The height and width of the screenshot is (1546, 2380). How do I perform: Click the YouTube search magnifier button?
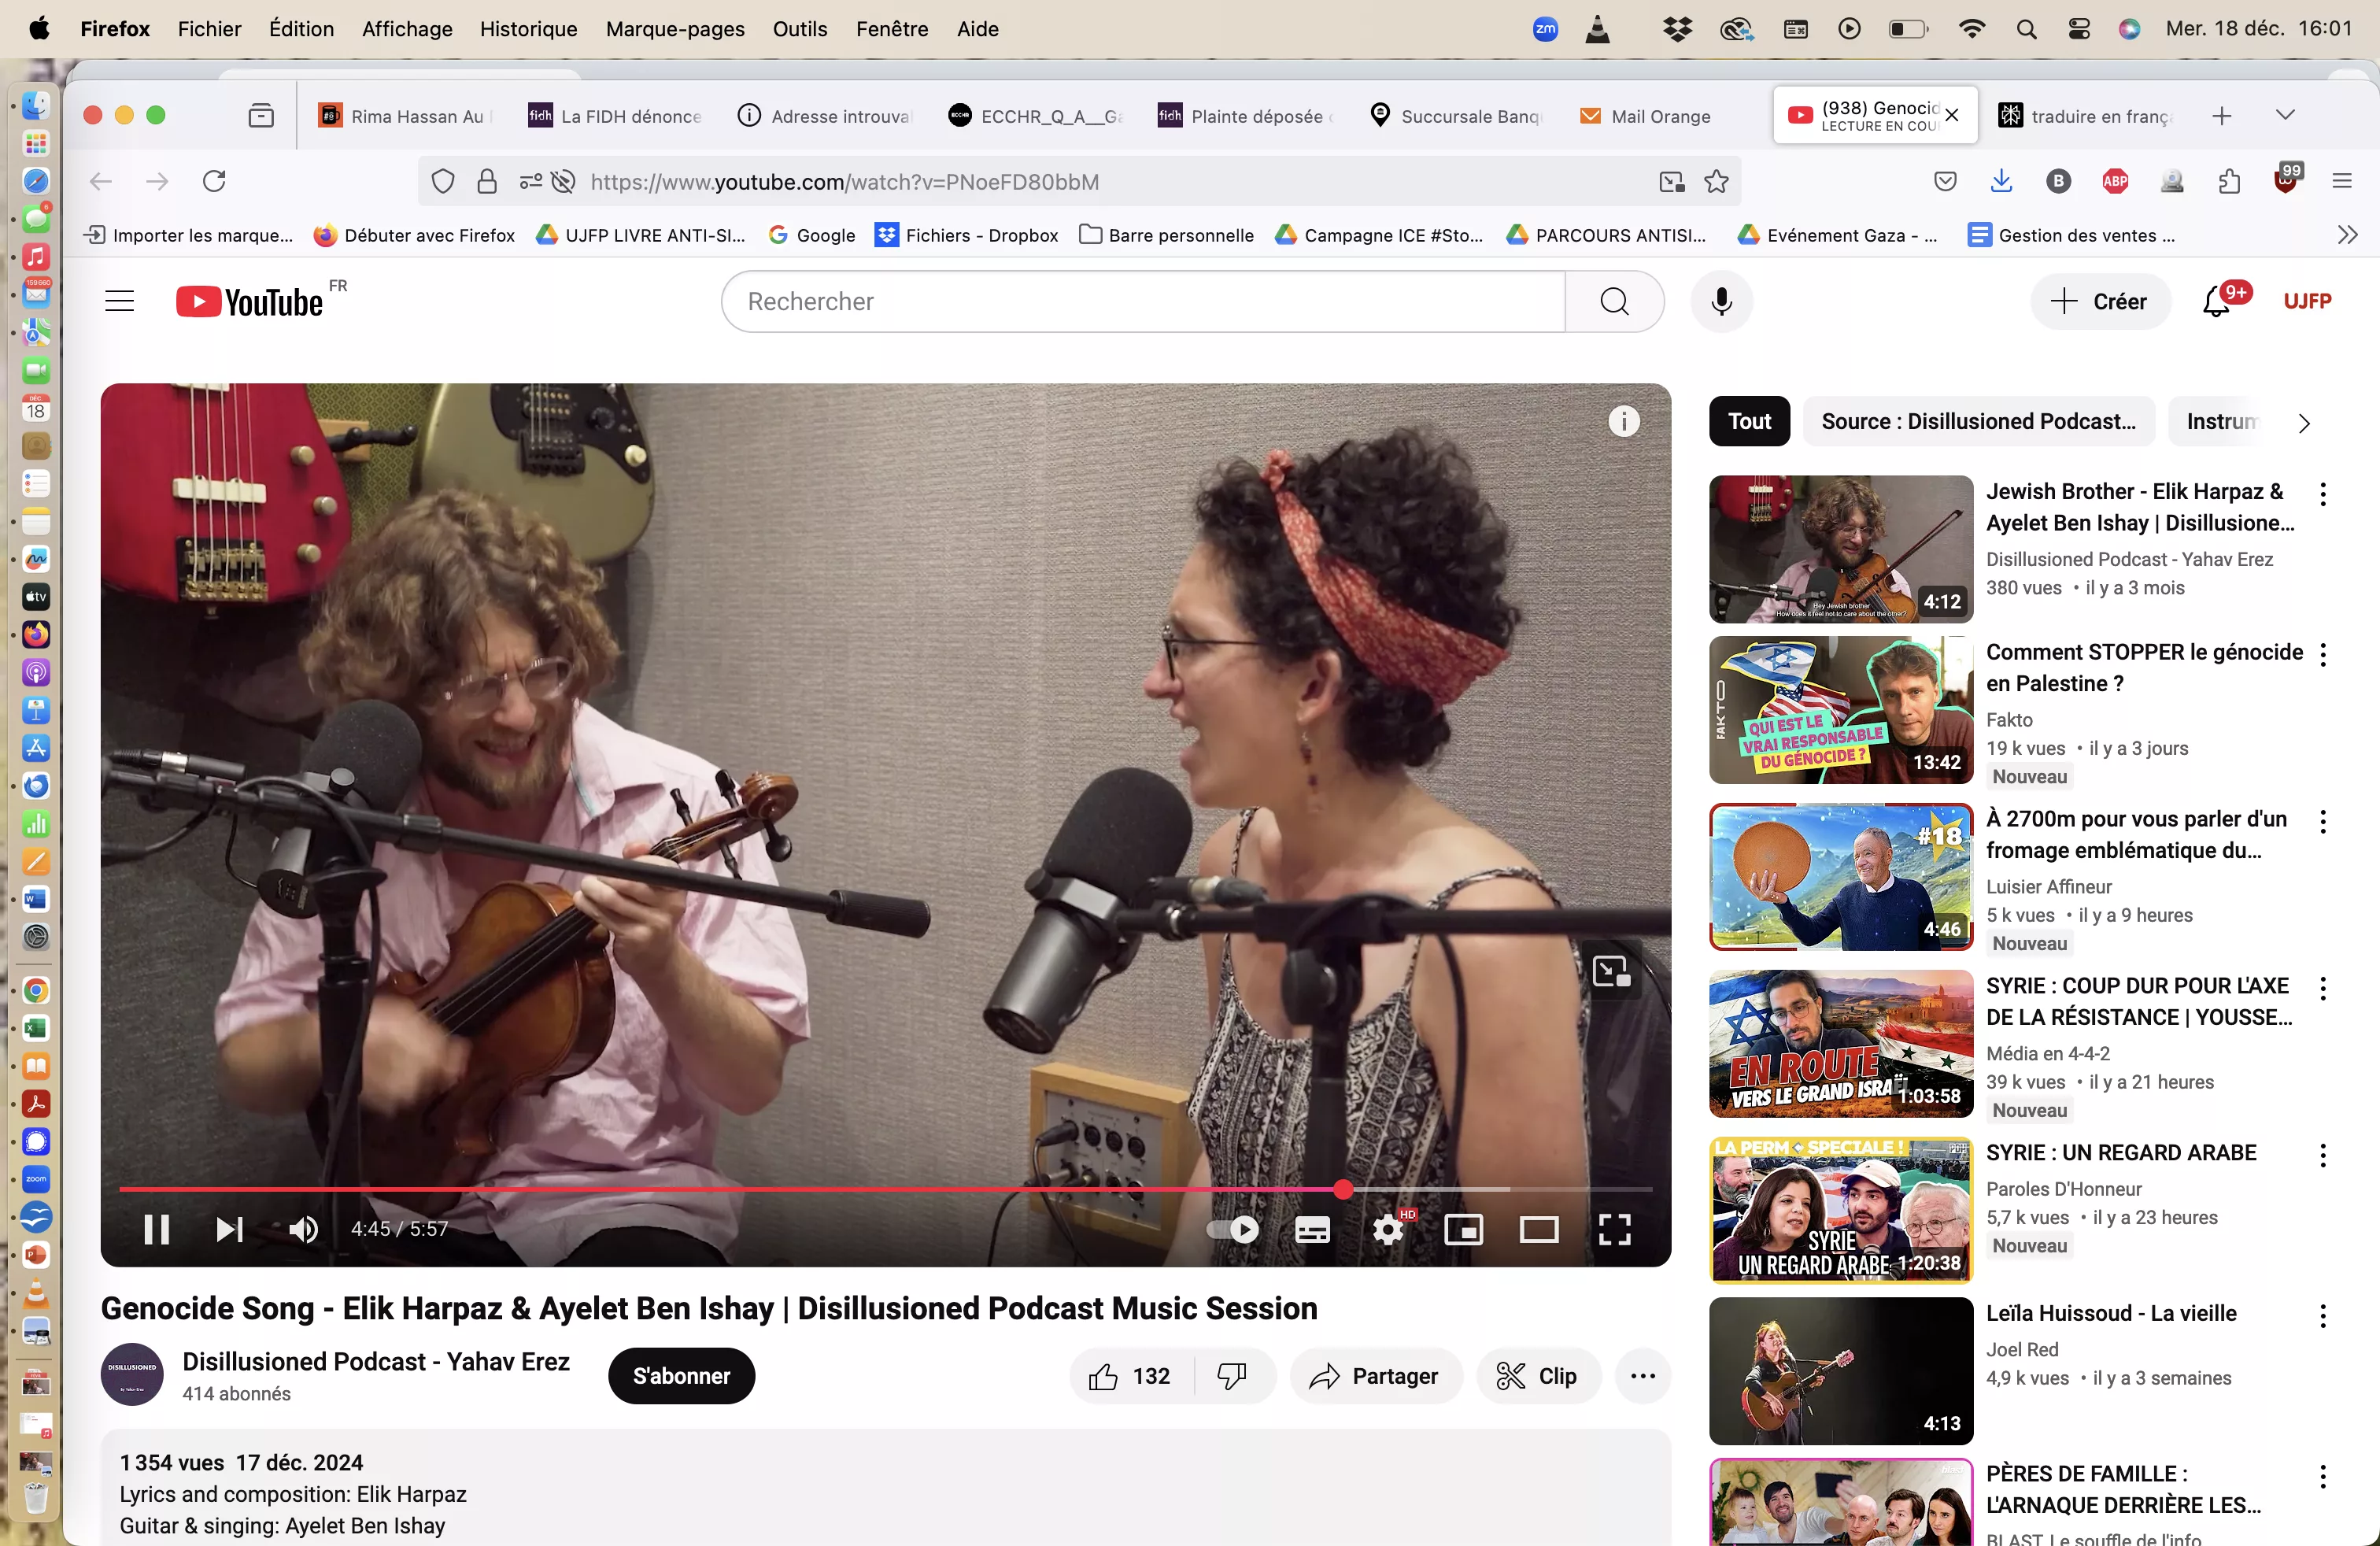click(1614, 301)
